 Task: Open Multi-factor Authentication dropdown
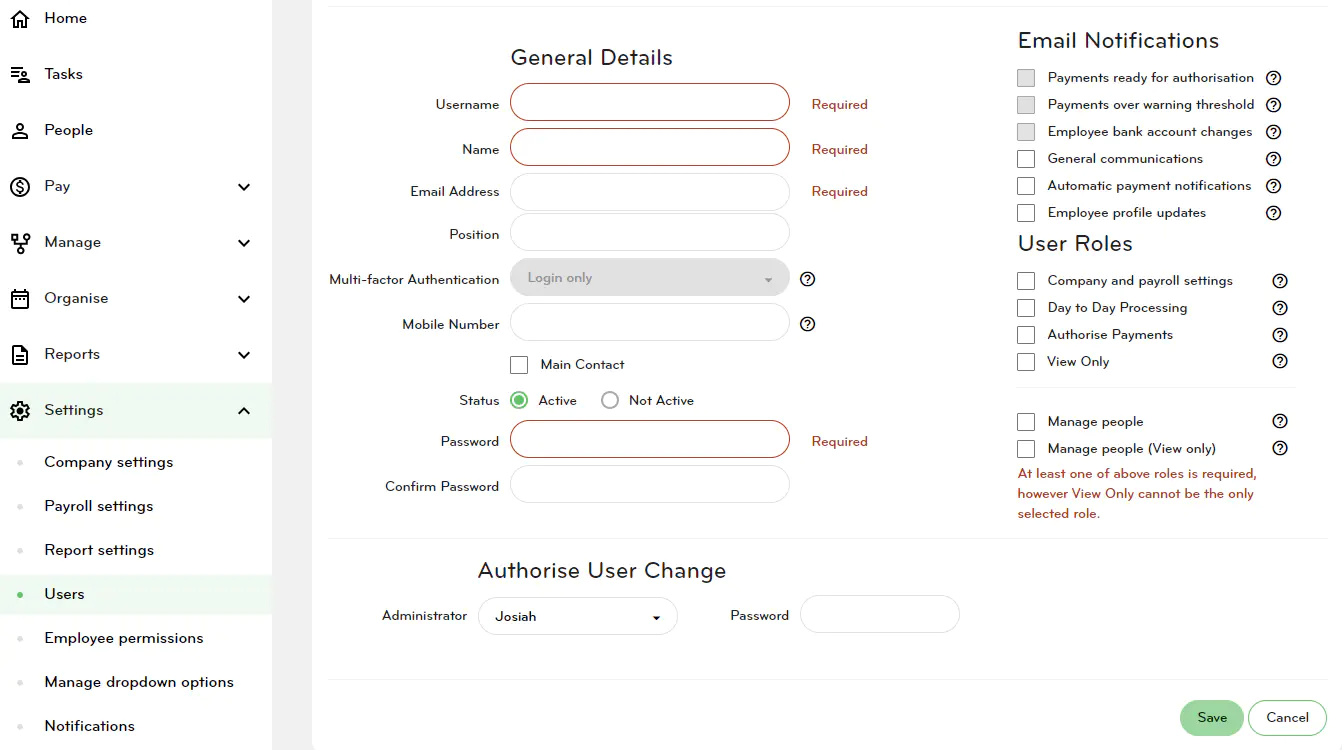(x=650, y=277)
